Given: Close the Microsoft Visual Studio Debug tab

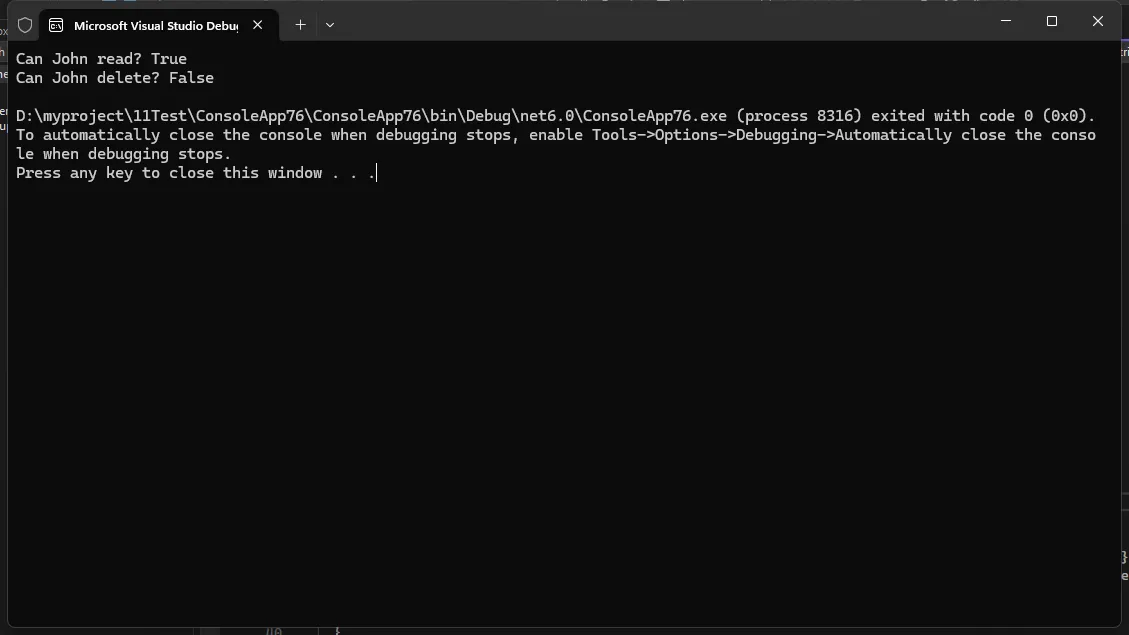Looking at the screenshot, I should click(257, 25).
